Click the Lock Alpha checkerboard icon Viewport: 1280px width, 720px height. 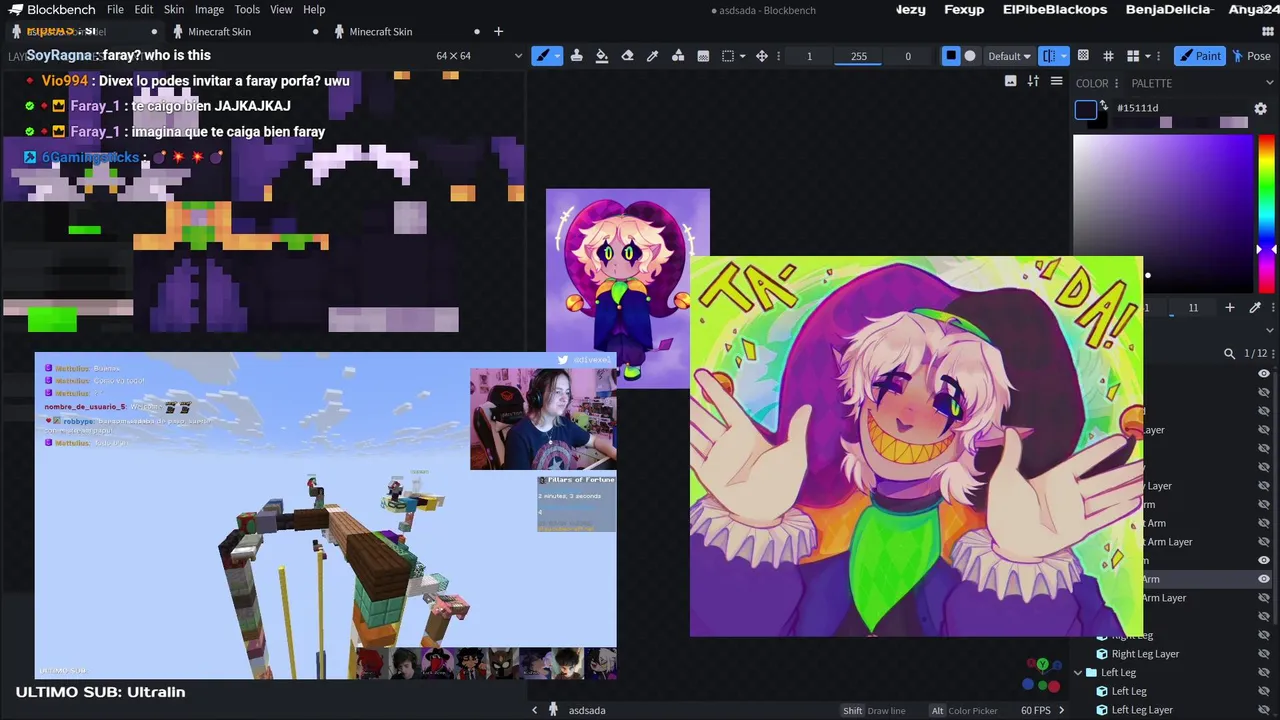coord(1083,56)
